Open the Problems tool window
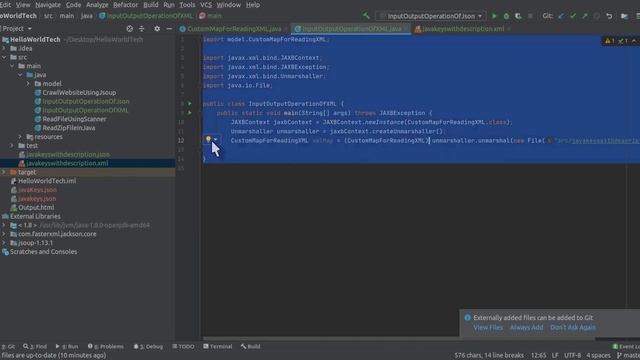640x360 pixels. click(x=106, y=346)
